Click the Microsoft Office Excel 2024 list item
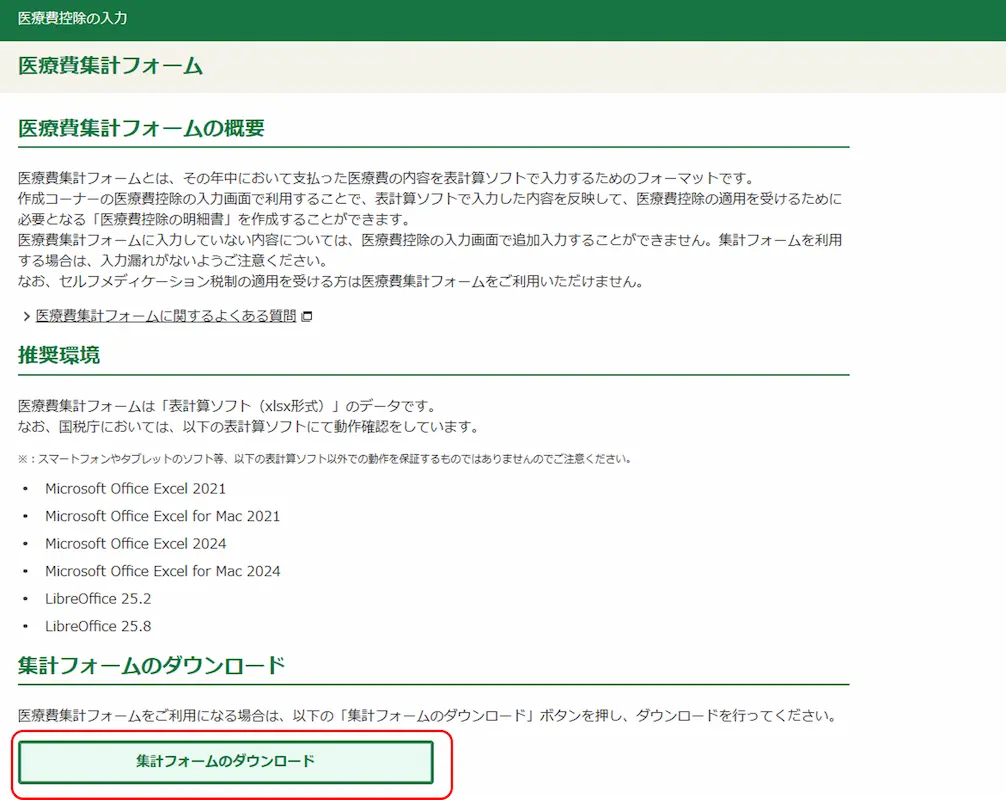Image resolution: width=1006 pixels, height=800 pixels. (x=135, y=544)
